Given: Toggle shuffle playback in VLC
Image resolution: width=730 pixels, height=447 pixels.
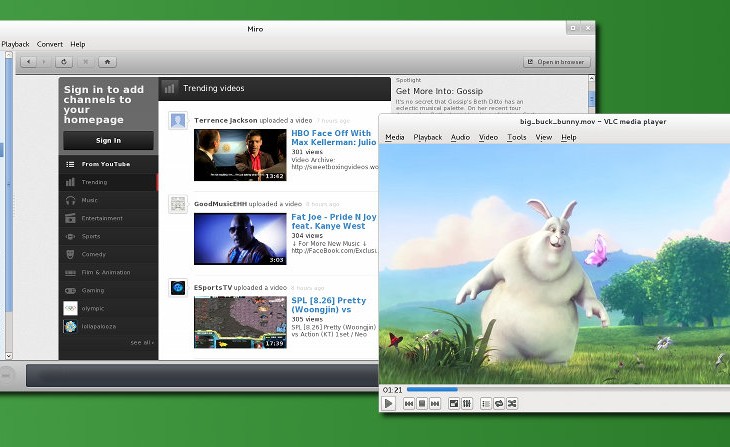Looking at the screenshot, I should (x=512, y=404).
